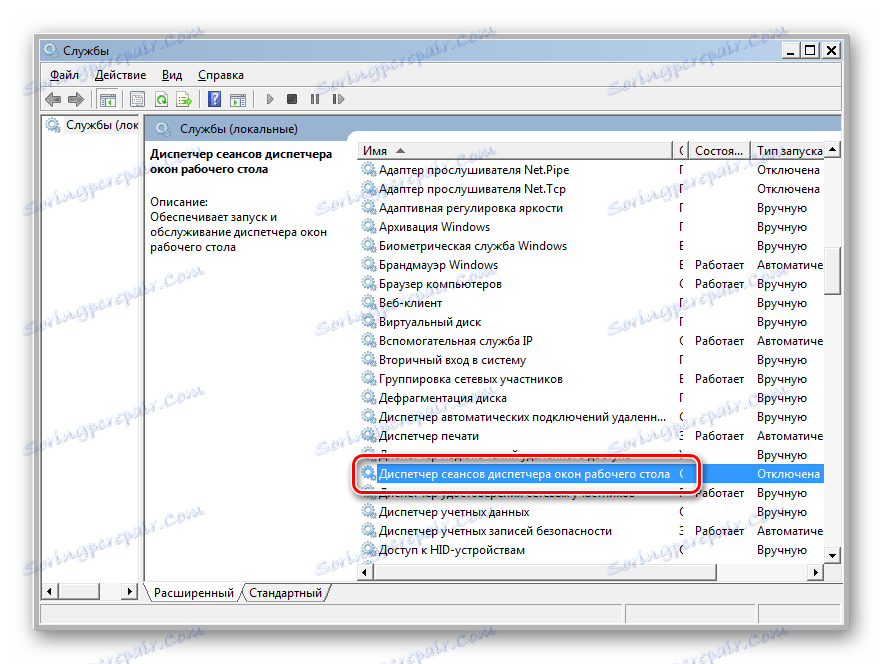
Task: Click Отключена startup type in highlighted row
Action: coord(788,474)
